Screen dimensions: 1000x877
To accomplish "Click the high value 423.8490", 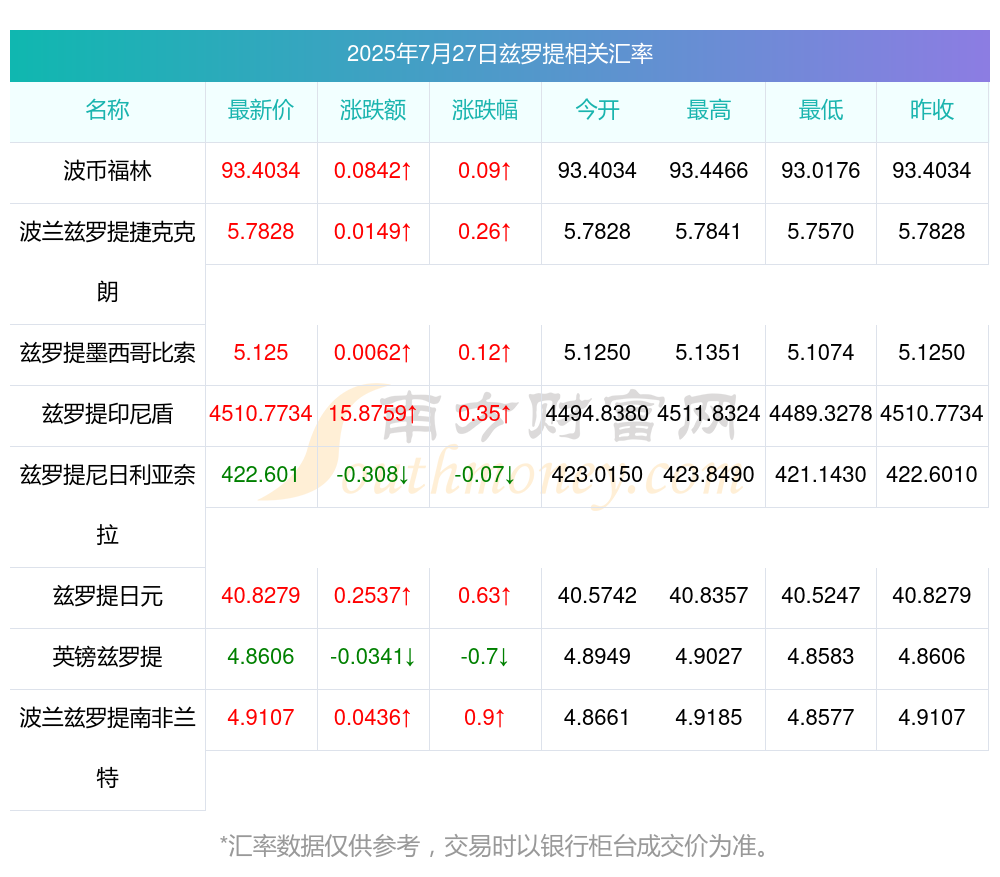I will coord(709,475).
